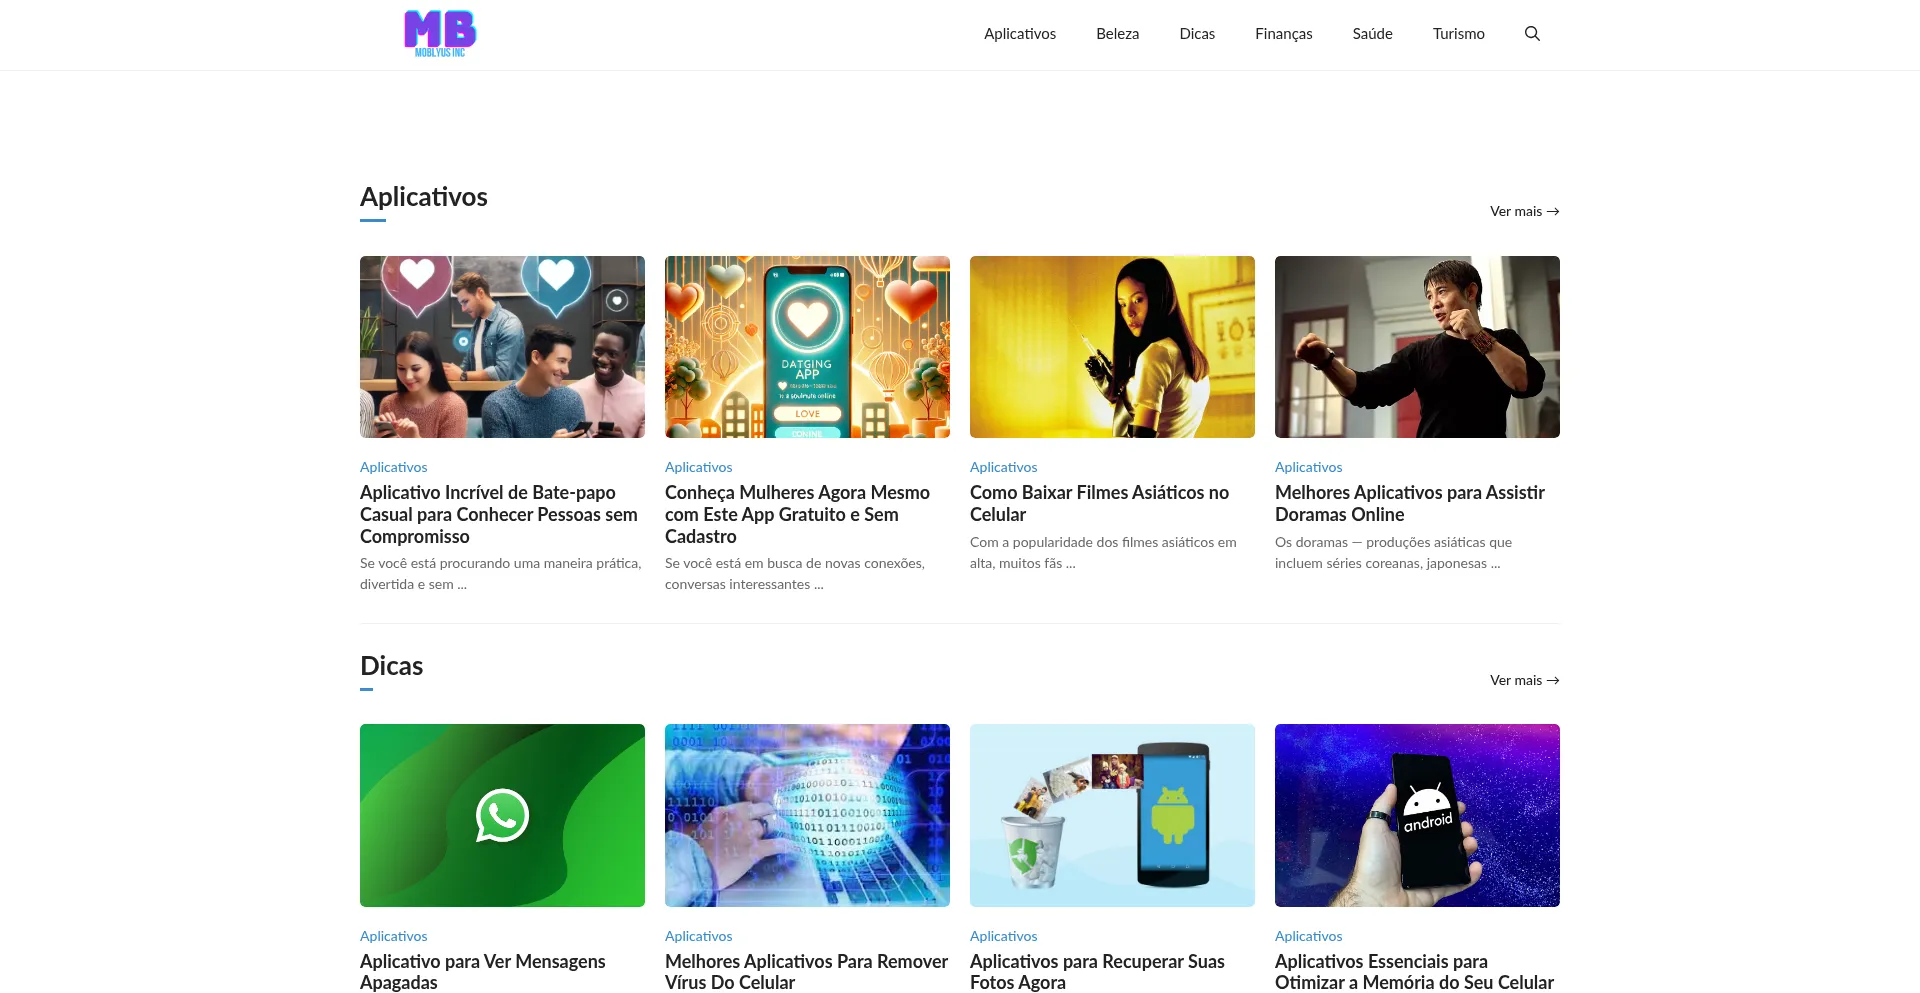Open the Turismo menu item
The width and height of the screenshot is (1920, 993).
[x=1458, y=34]
